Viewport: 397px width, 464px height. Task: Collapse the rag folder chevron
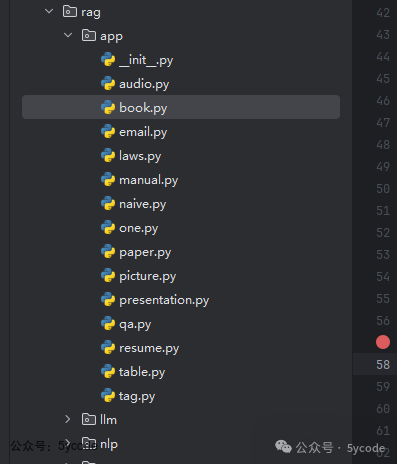coord(49,12)
